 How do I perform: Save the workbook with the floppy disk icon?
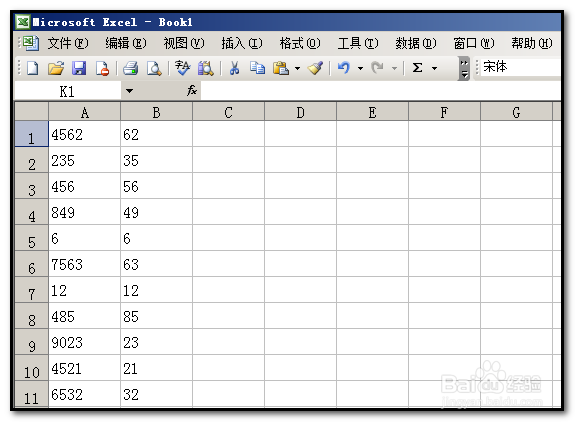pyautogui.click(x=79, y=68)
